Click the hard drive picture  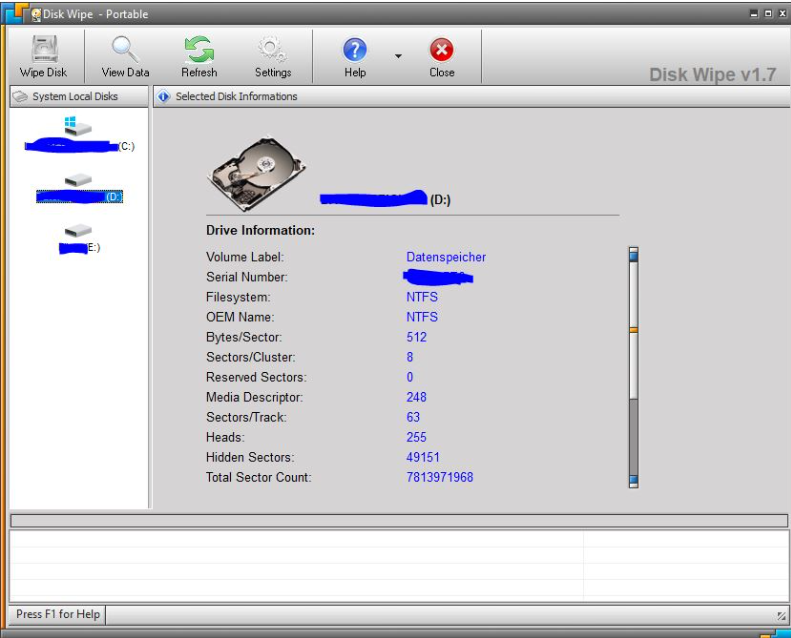point(257,173)
